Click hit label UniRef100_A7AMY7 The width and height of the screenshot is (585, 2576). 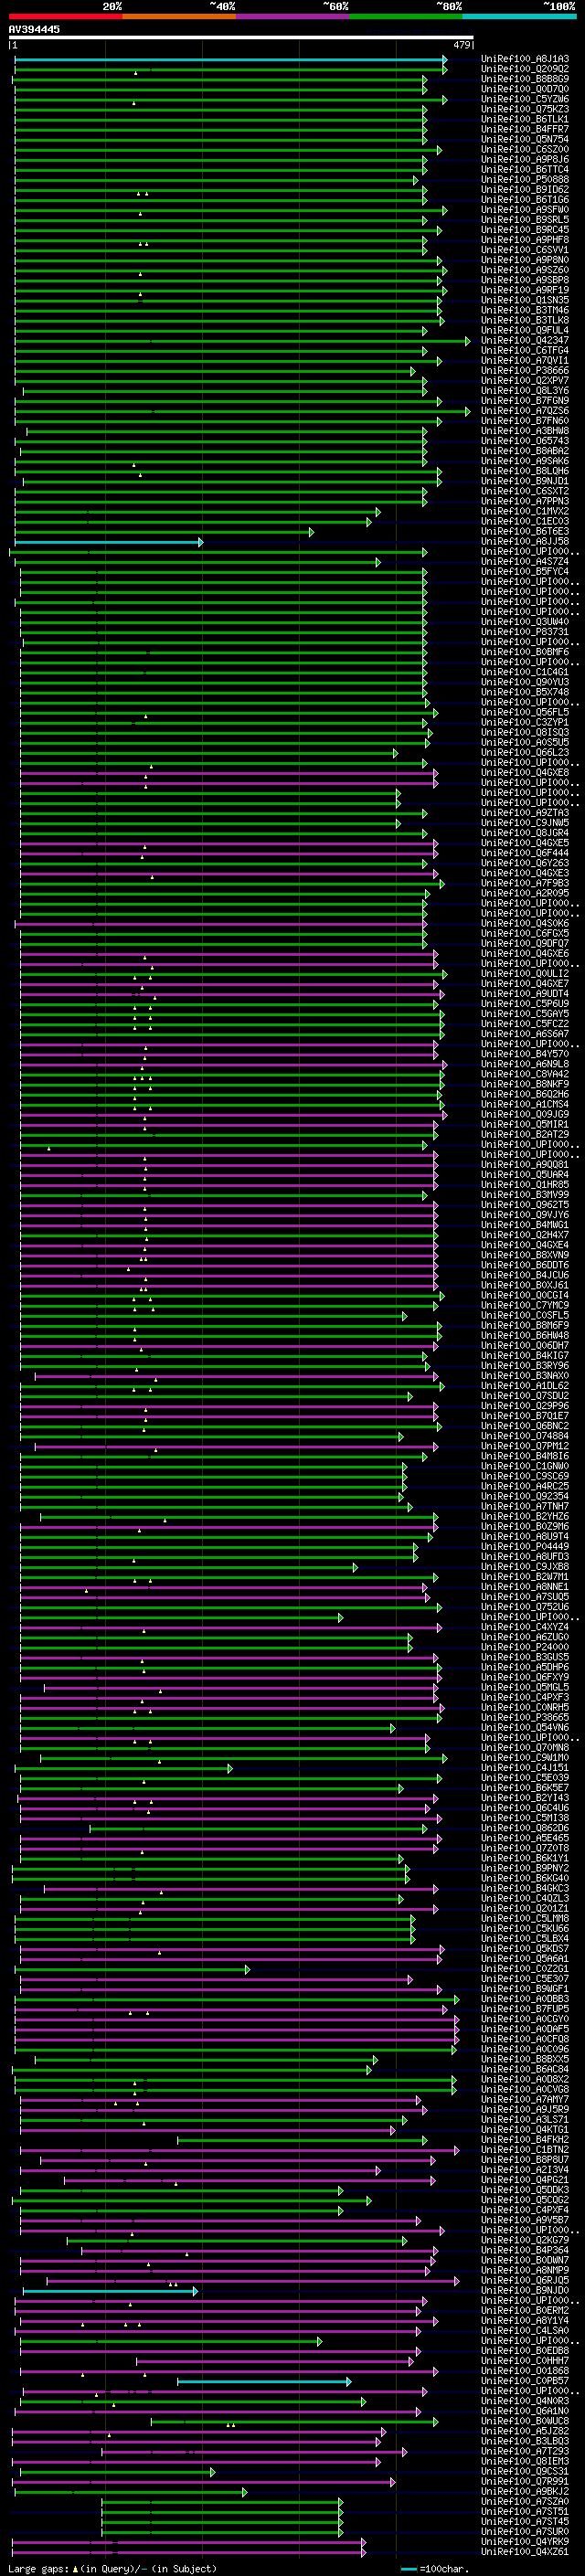[x=525, y=2099]
